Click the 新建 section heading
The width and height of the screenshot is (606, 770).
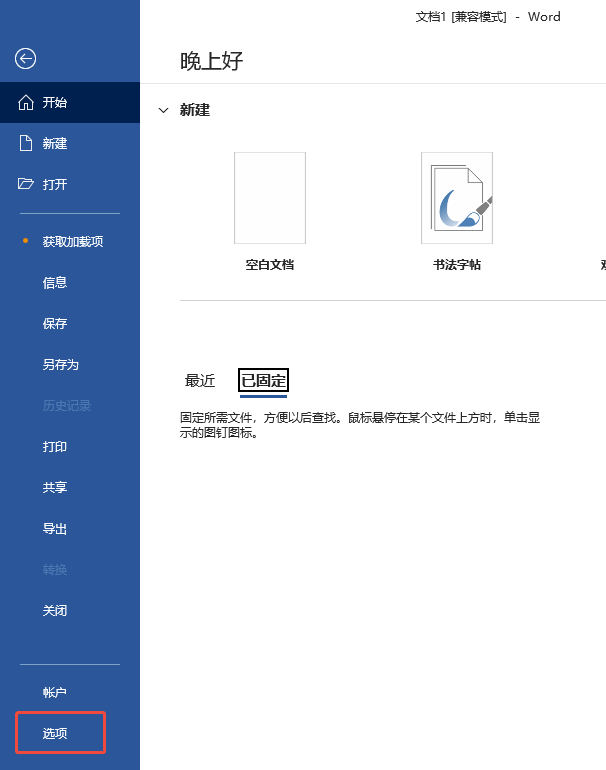click(194, 110)
